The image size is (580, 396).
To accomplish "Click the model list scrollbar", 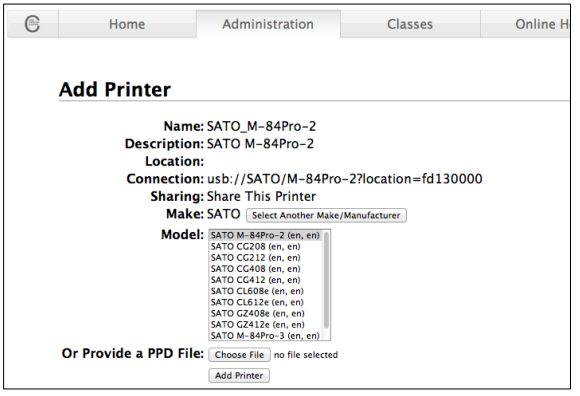I will pos(326,280).
